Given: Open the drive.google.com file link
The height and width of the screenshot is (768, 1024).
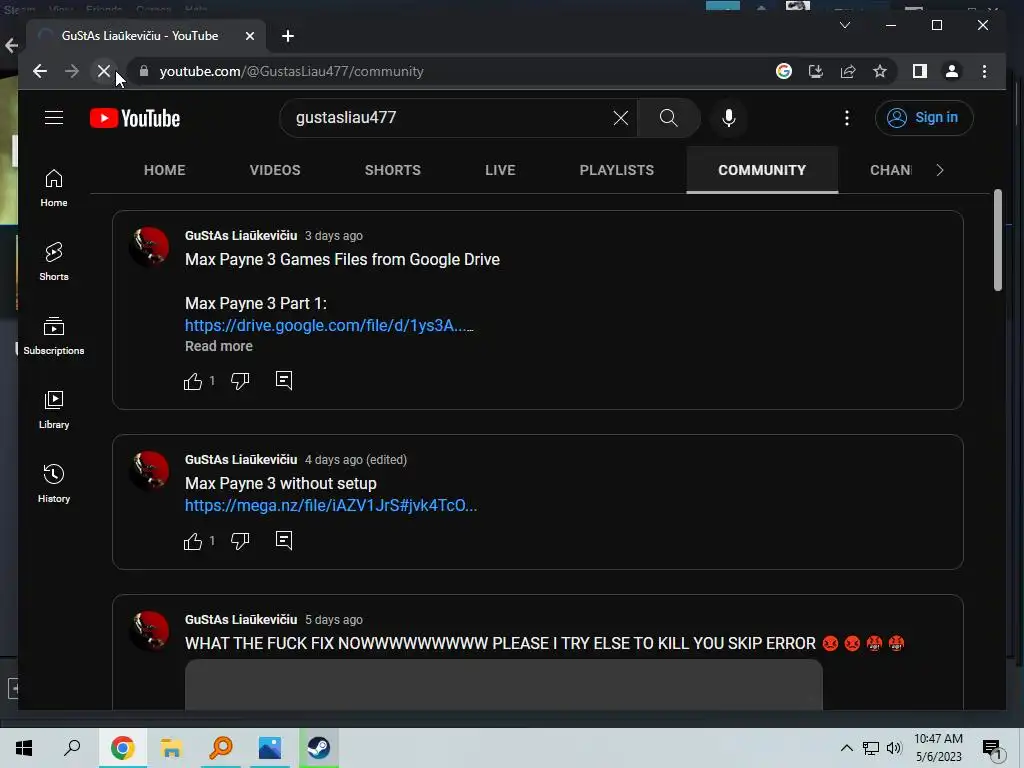Looking at the screenshot, I should tap(328, 325).
